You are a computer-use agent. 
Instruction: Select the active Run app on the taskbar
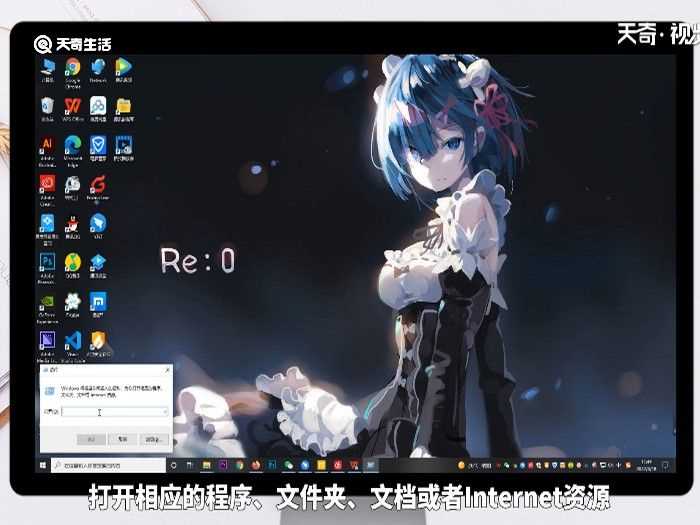pos(371,466)
